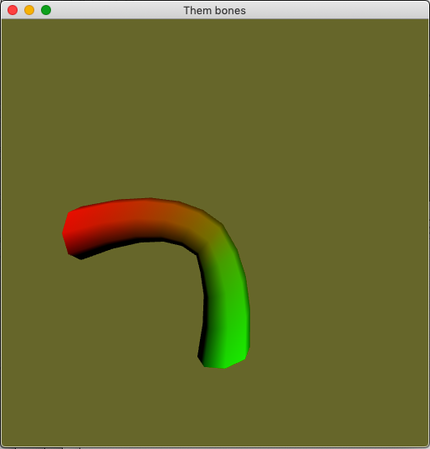430x449 pixels.
Task: Click the Them bones title text
Action: (x=215, y=10)
